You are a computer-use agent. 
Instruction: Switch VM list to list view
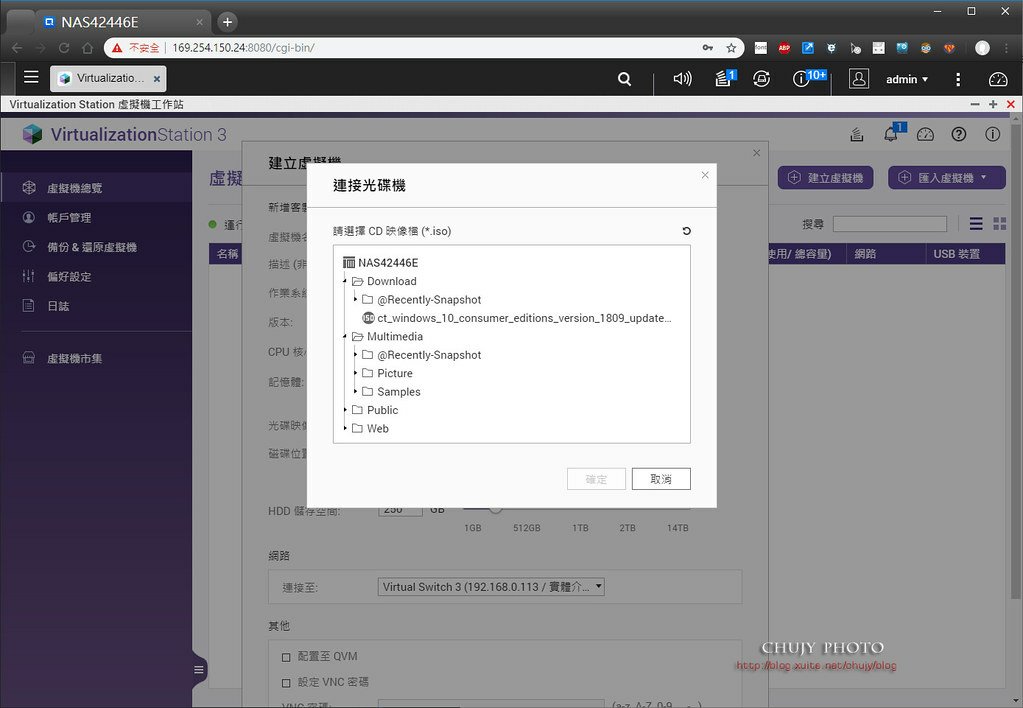[x=976, y=224]
